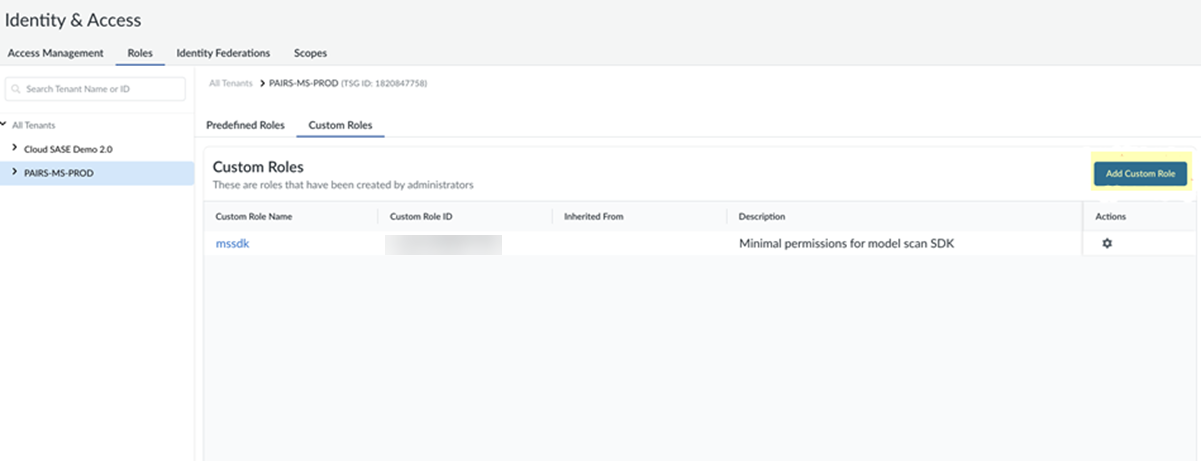Expand the Cloud SASE Demo 2.0 tenant arrow
This screenshot has height=462, width=1201.
(14, 148)
